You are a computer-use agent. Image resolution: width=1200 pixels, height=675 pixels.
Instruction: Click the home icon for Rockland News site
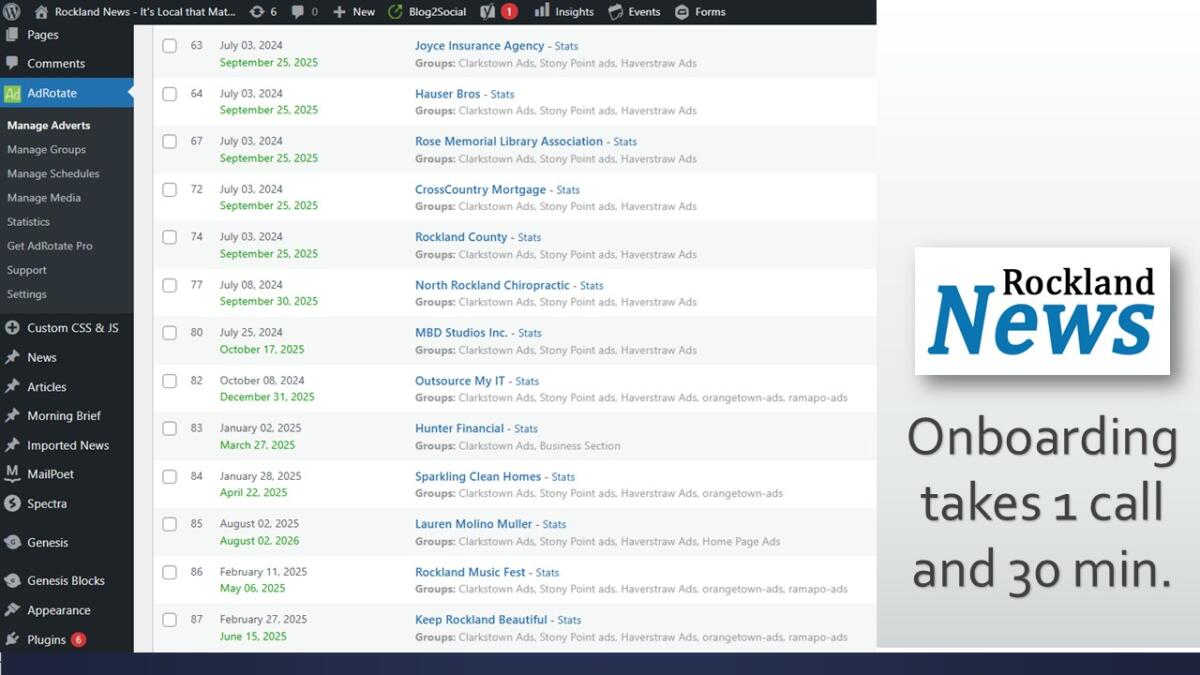tap(41, 12)
